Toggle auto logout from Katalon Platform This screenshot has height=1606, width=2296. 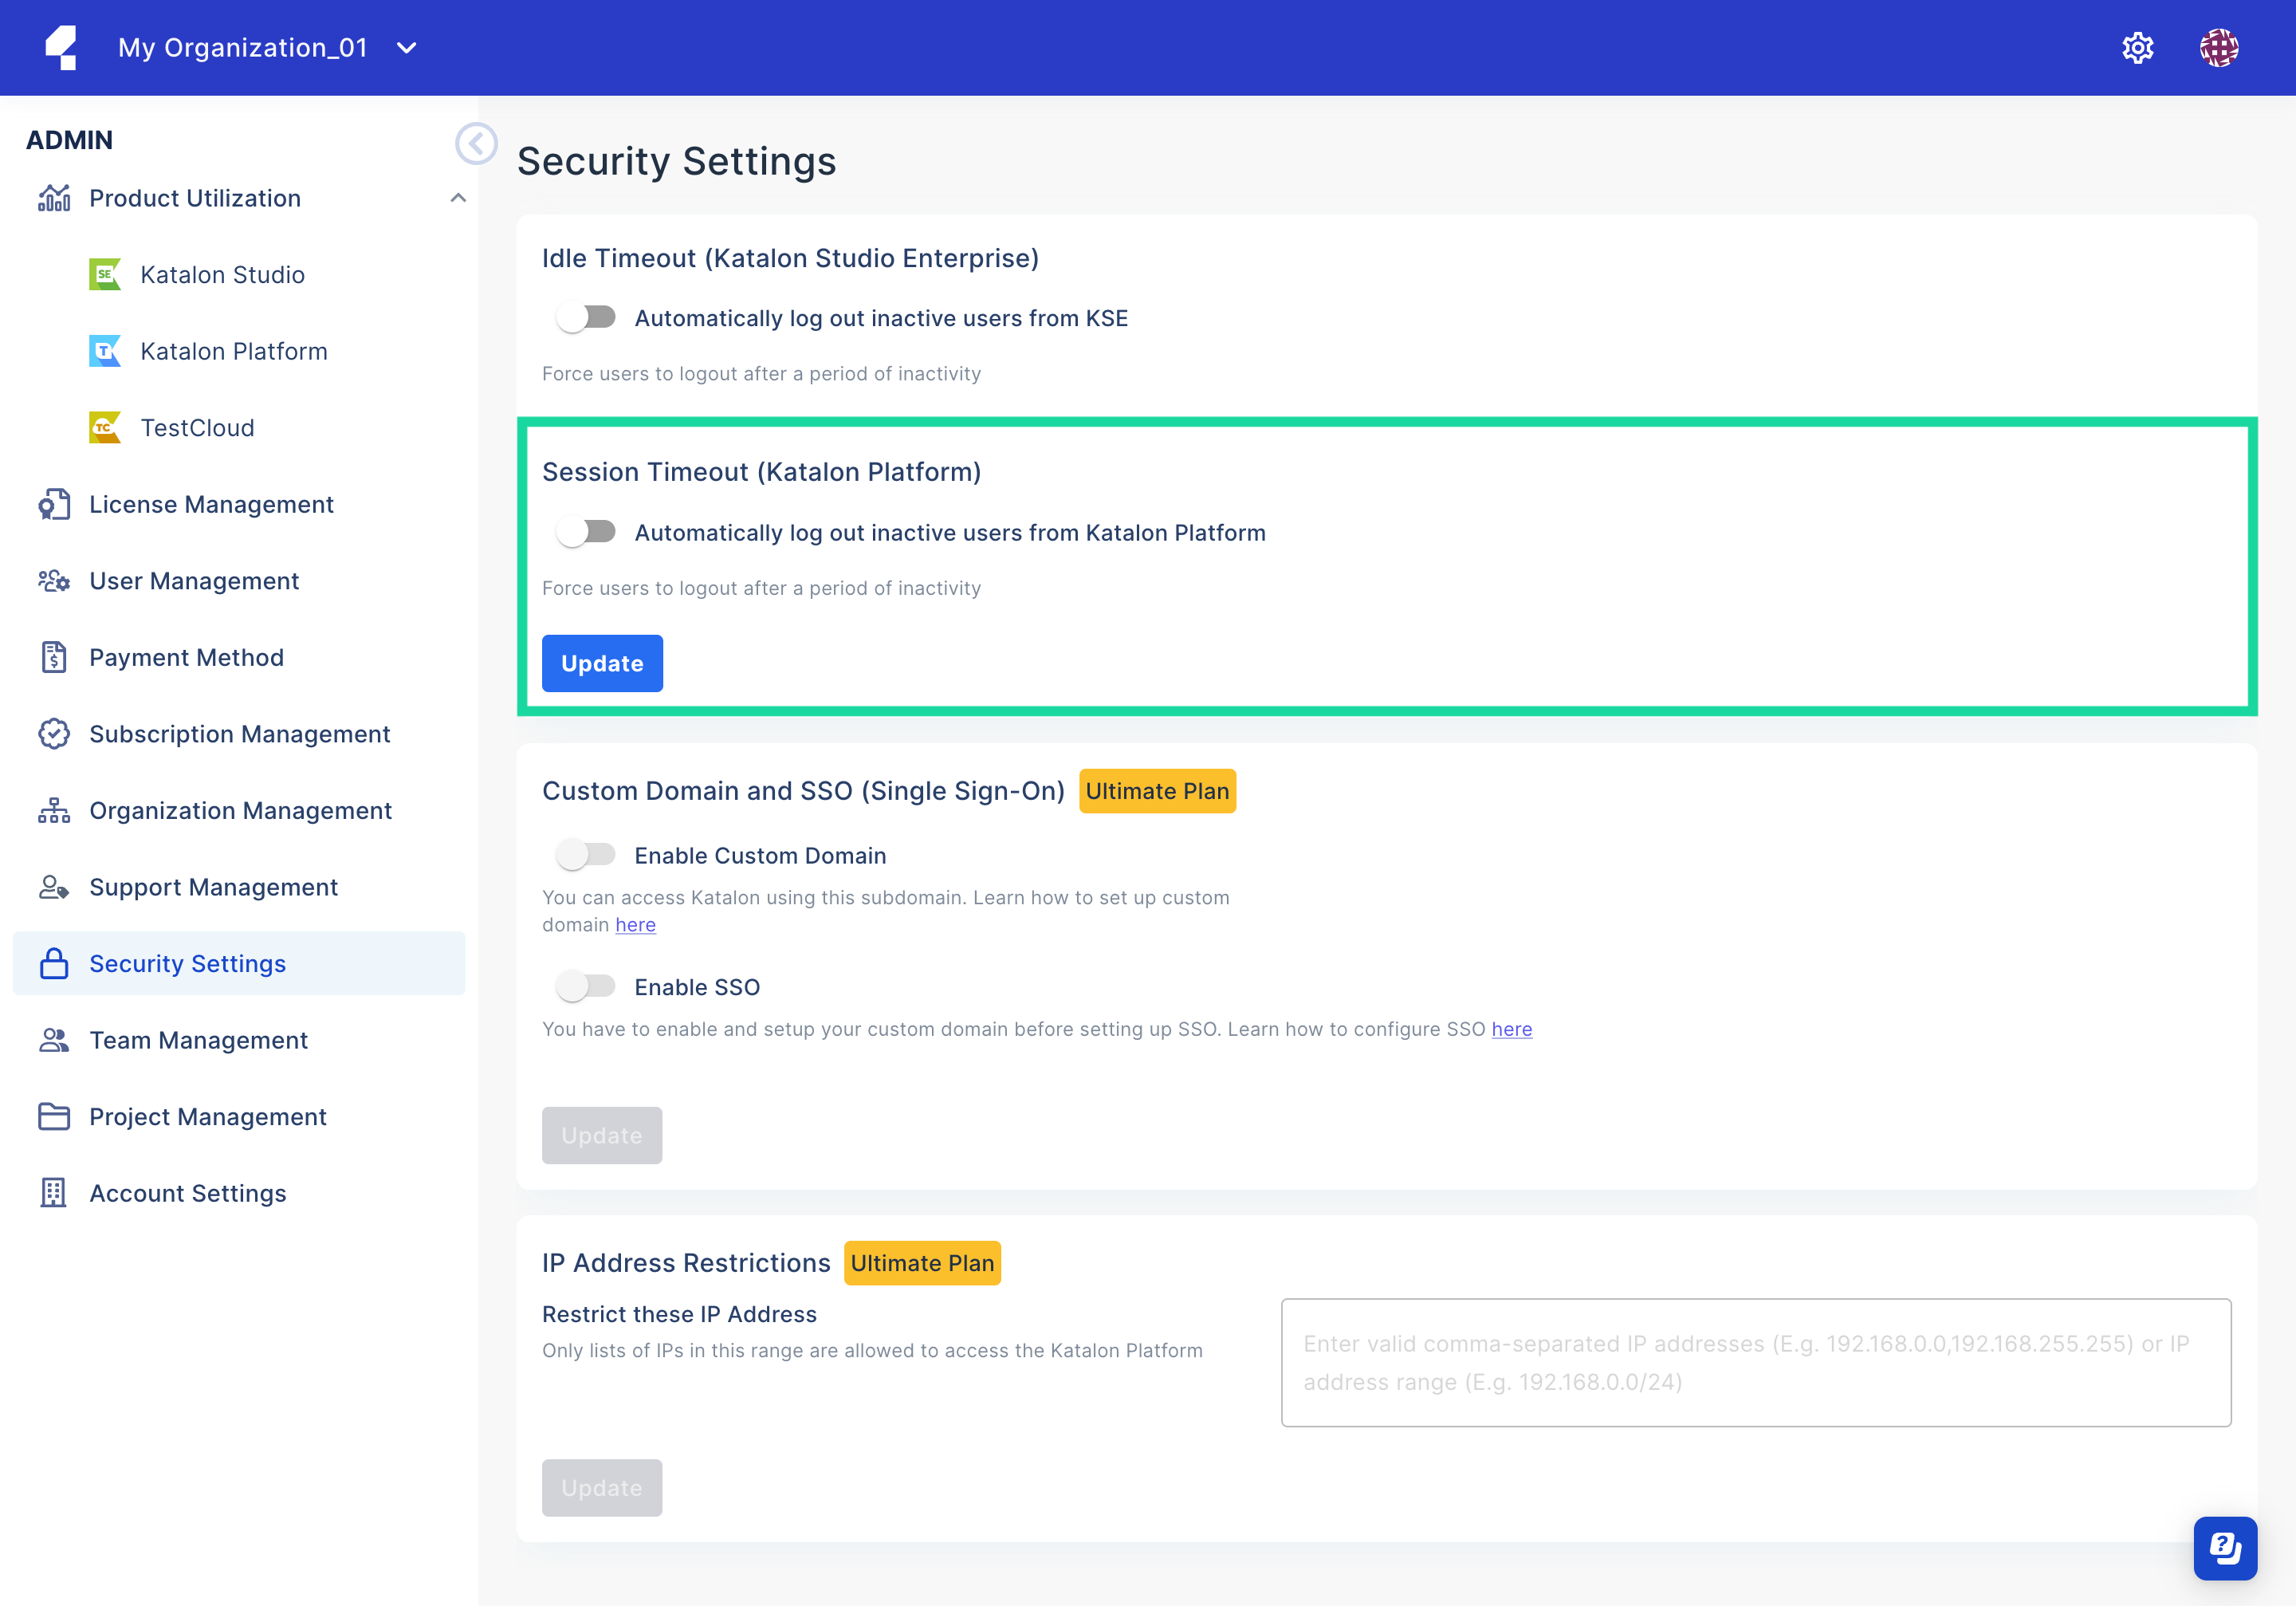pyautogui.click(x=586, y=532)
